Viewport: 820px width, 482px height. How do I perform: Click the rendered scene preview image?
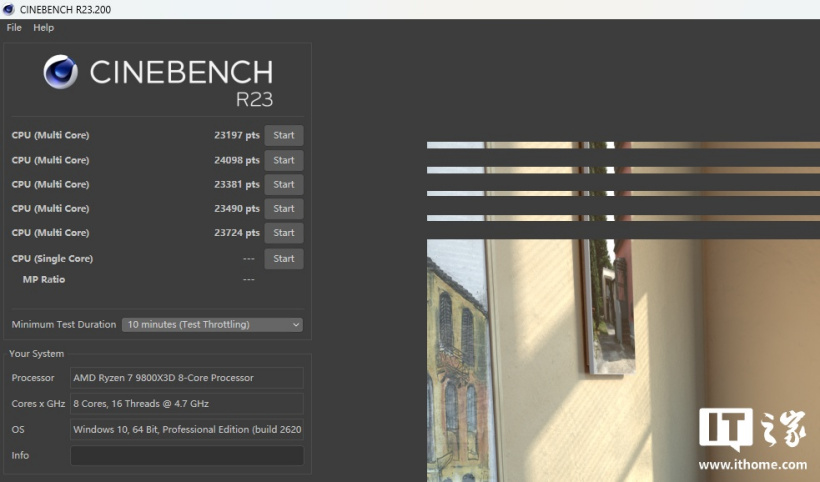[623, 312]
